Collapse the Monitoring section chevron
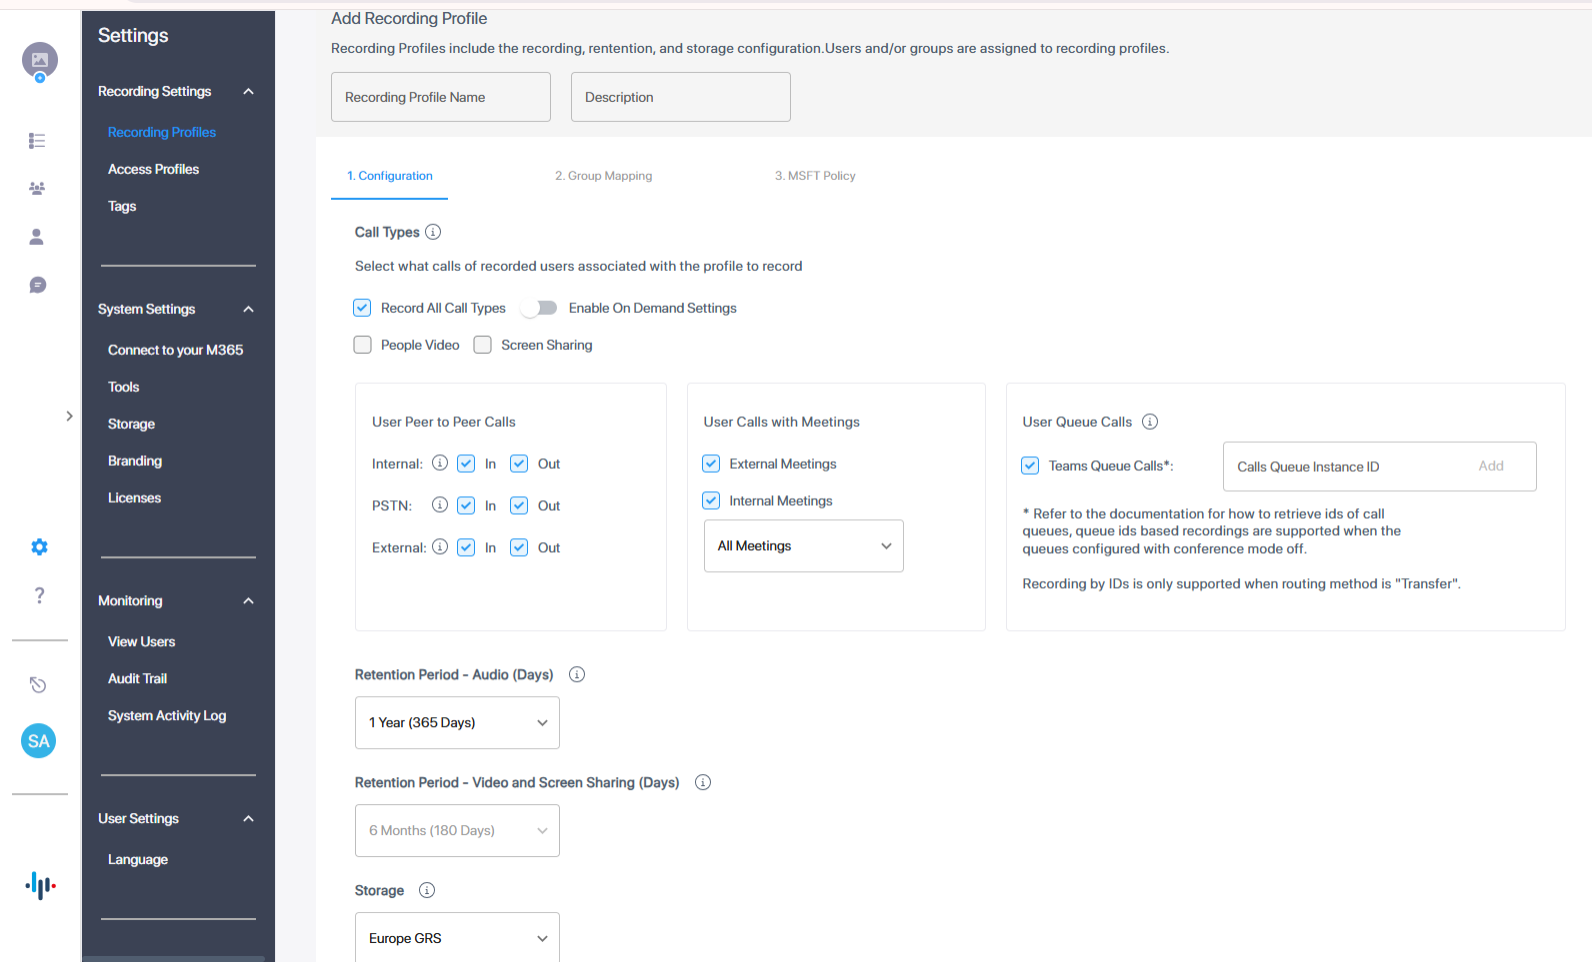 pyautogui.click(x=248, y=601)
